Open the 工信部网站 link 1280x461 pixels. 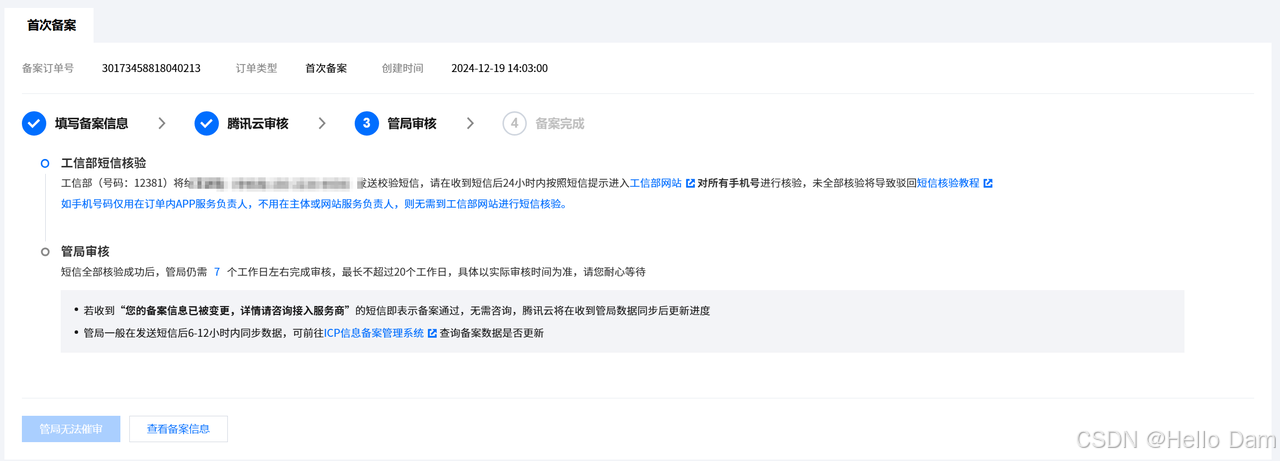pyautogui.click(x=656, y=184)
